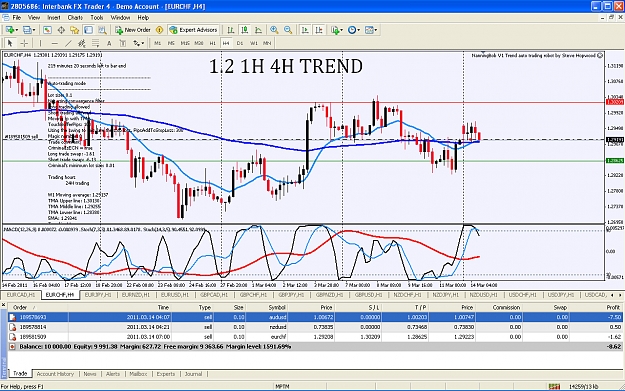
Task: Select the cursor pointer tool
Action: pyautogui.click(x=10, y=43)
